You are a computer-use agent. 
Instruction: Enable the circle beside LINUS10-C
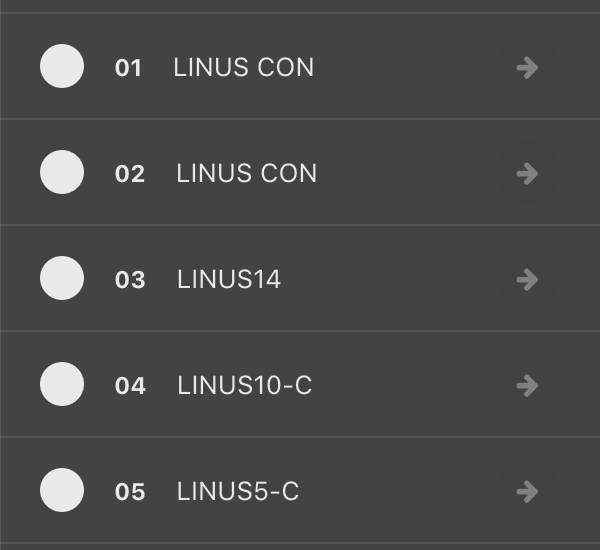coord(62,385)
